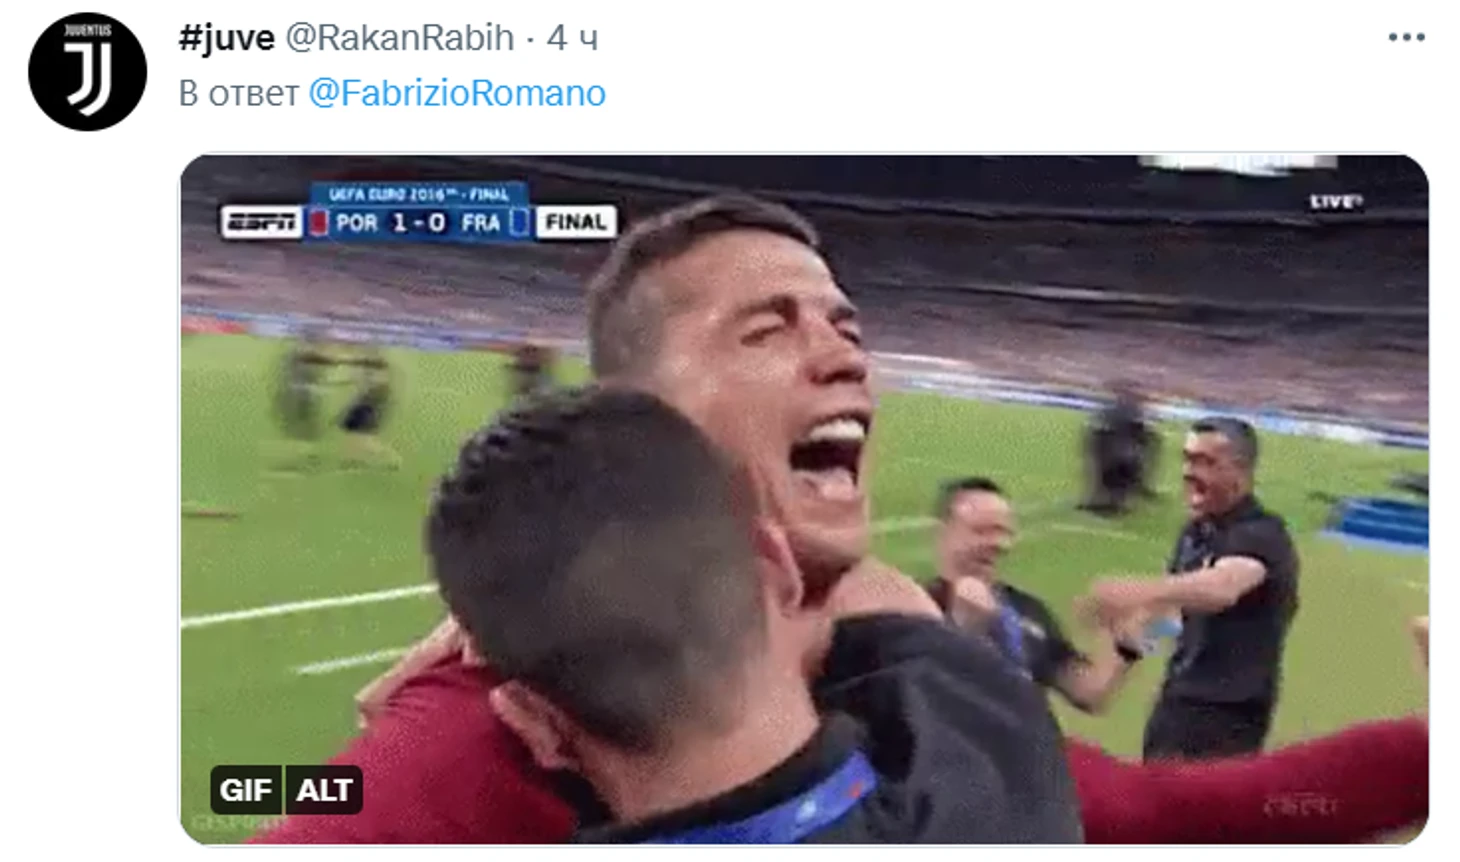Click the ESPN logo in the scoreboard overlay
1460x862 pixels.
click(x=262, y=222)
